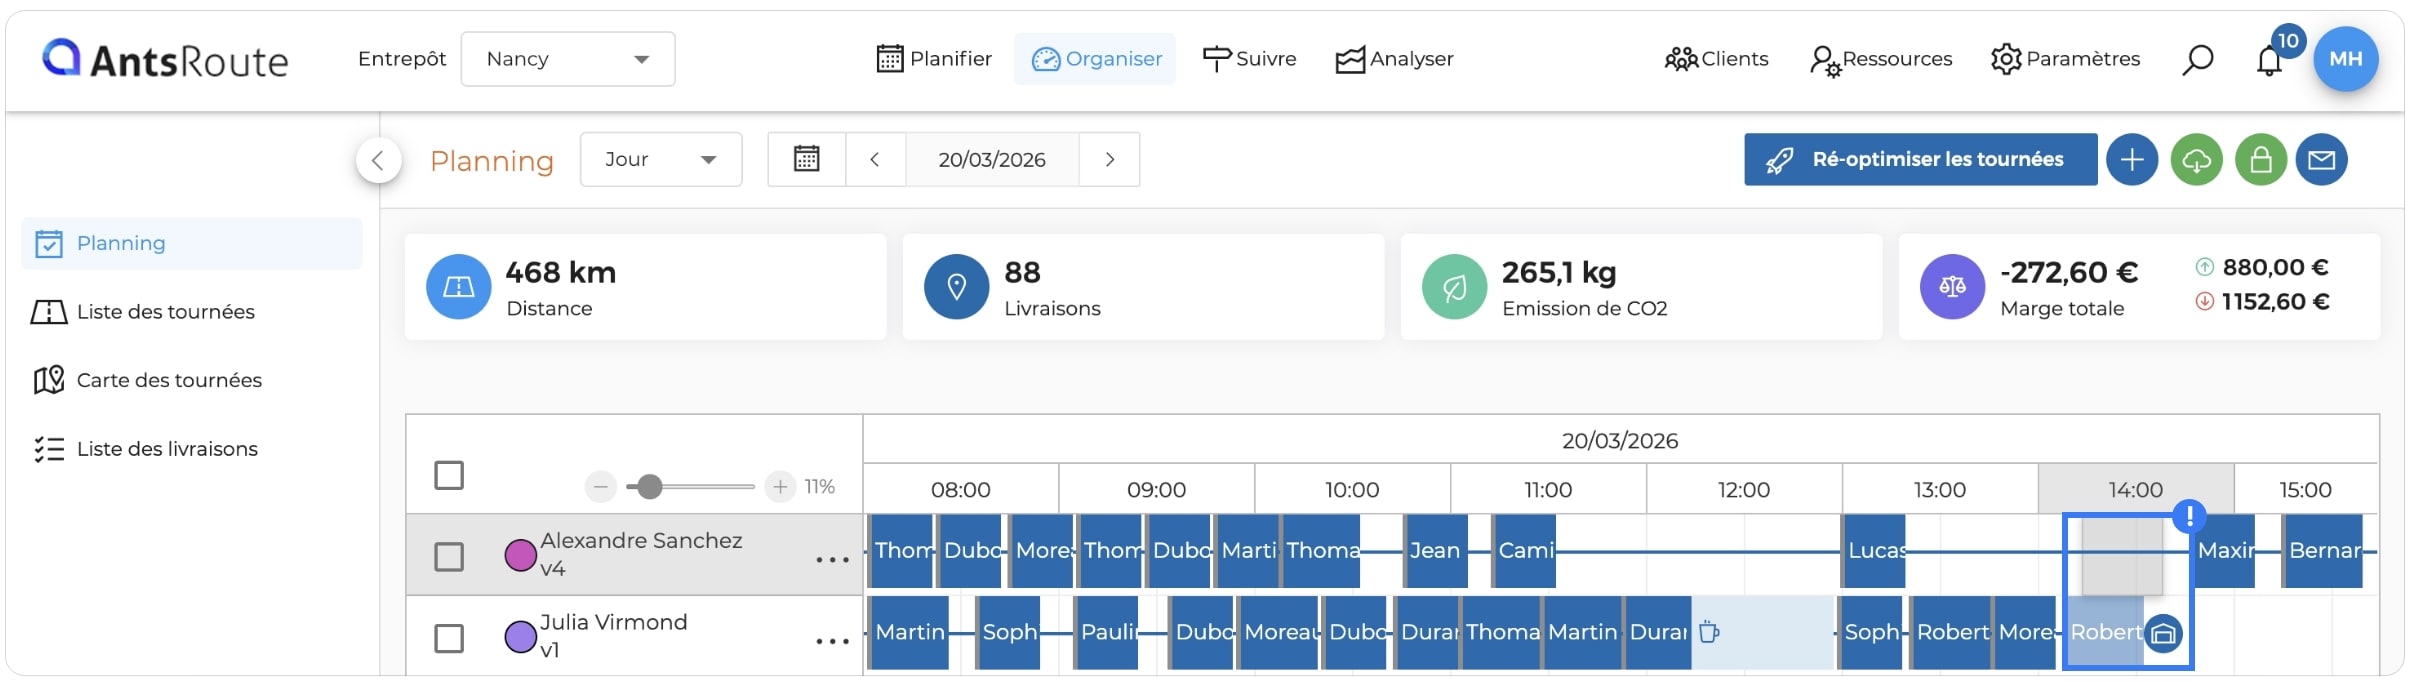Check Julia Virmond row checkbox

pos(449,638)
